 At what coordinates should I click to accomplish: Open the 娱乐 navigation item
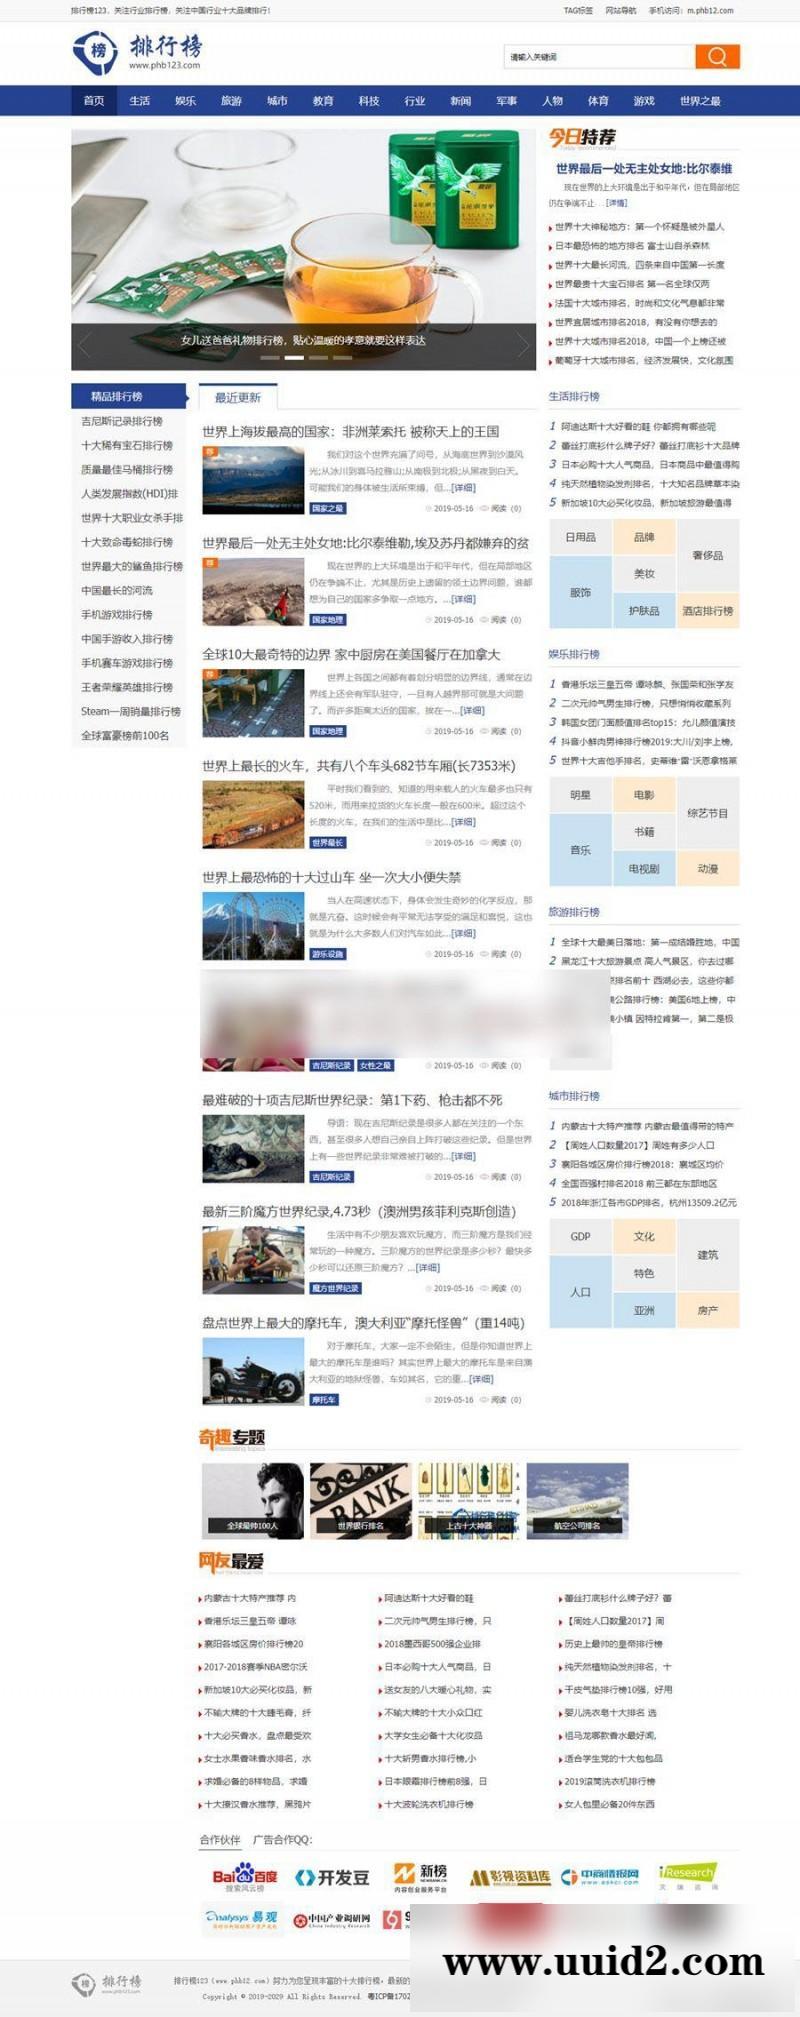186,101
